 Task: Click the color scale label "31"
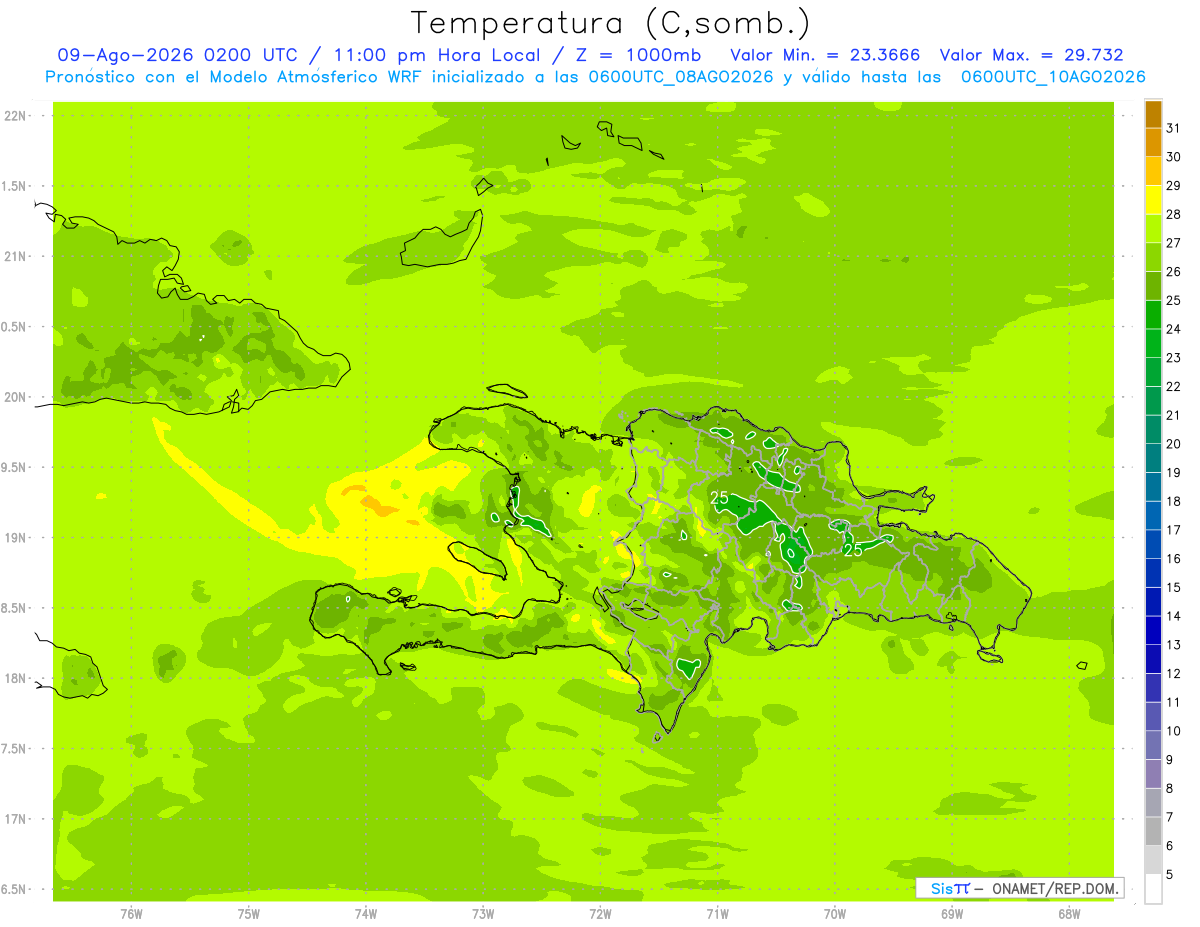point(1174,127)
